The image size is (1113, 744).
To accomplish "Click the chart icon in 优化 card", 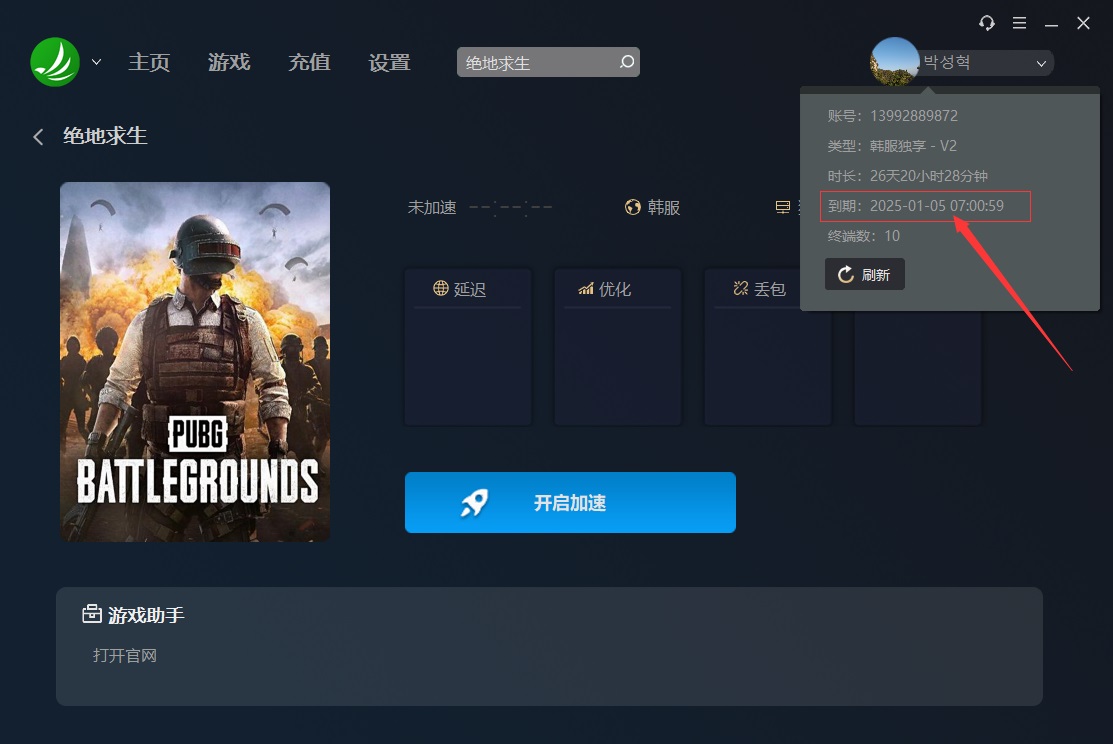I will [x=586, y=288].
